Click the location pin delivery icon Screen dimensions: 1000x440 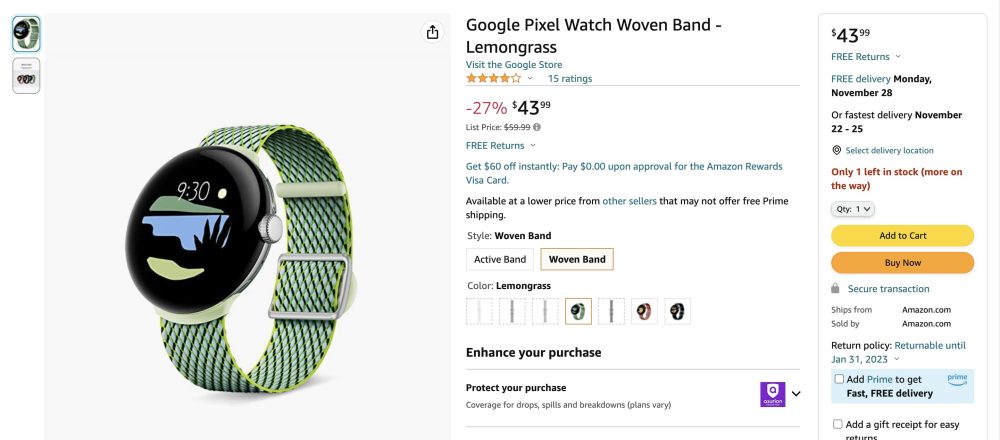pyautogui.click(x=837, y=150)
